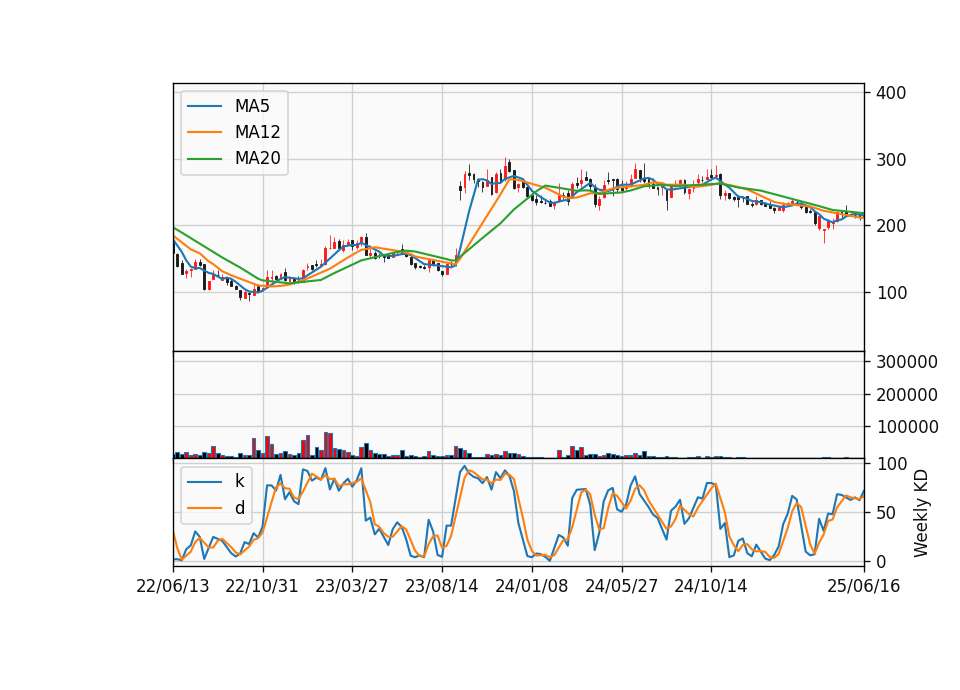The width and height of the screenshot is (960, 690).
Task: Click the 25/06/16 date axis label
Action: pos(864,587)
